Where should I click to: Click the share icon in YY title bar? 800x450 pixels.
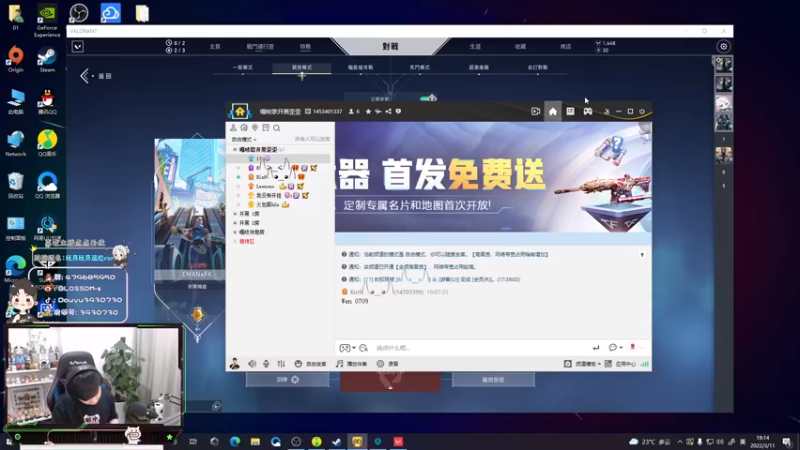click(x=388, y=111)
